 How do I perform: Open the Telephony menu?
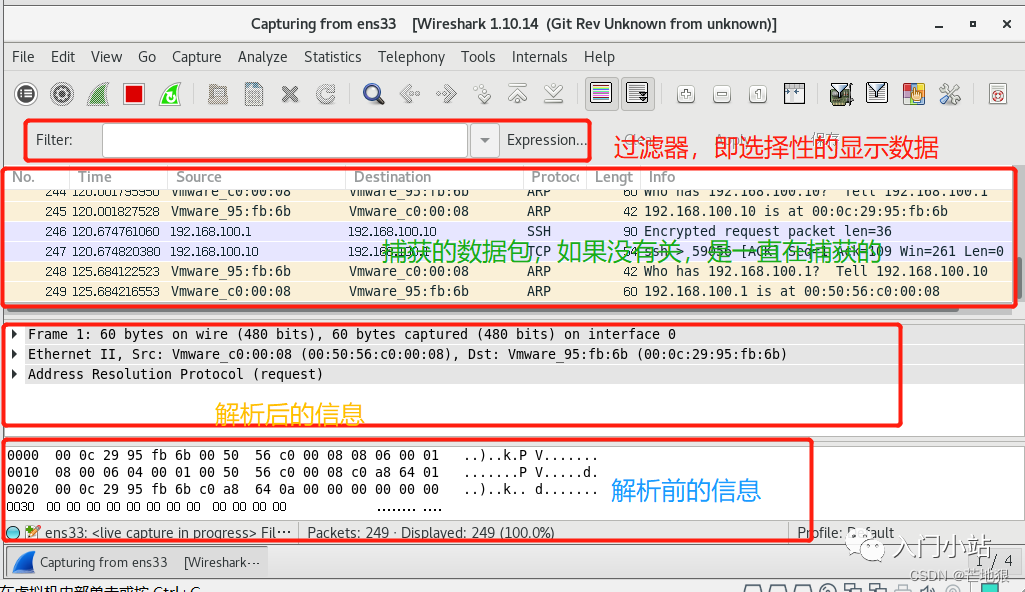411,58
